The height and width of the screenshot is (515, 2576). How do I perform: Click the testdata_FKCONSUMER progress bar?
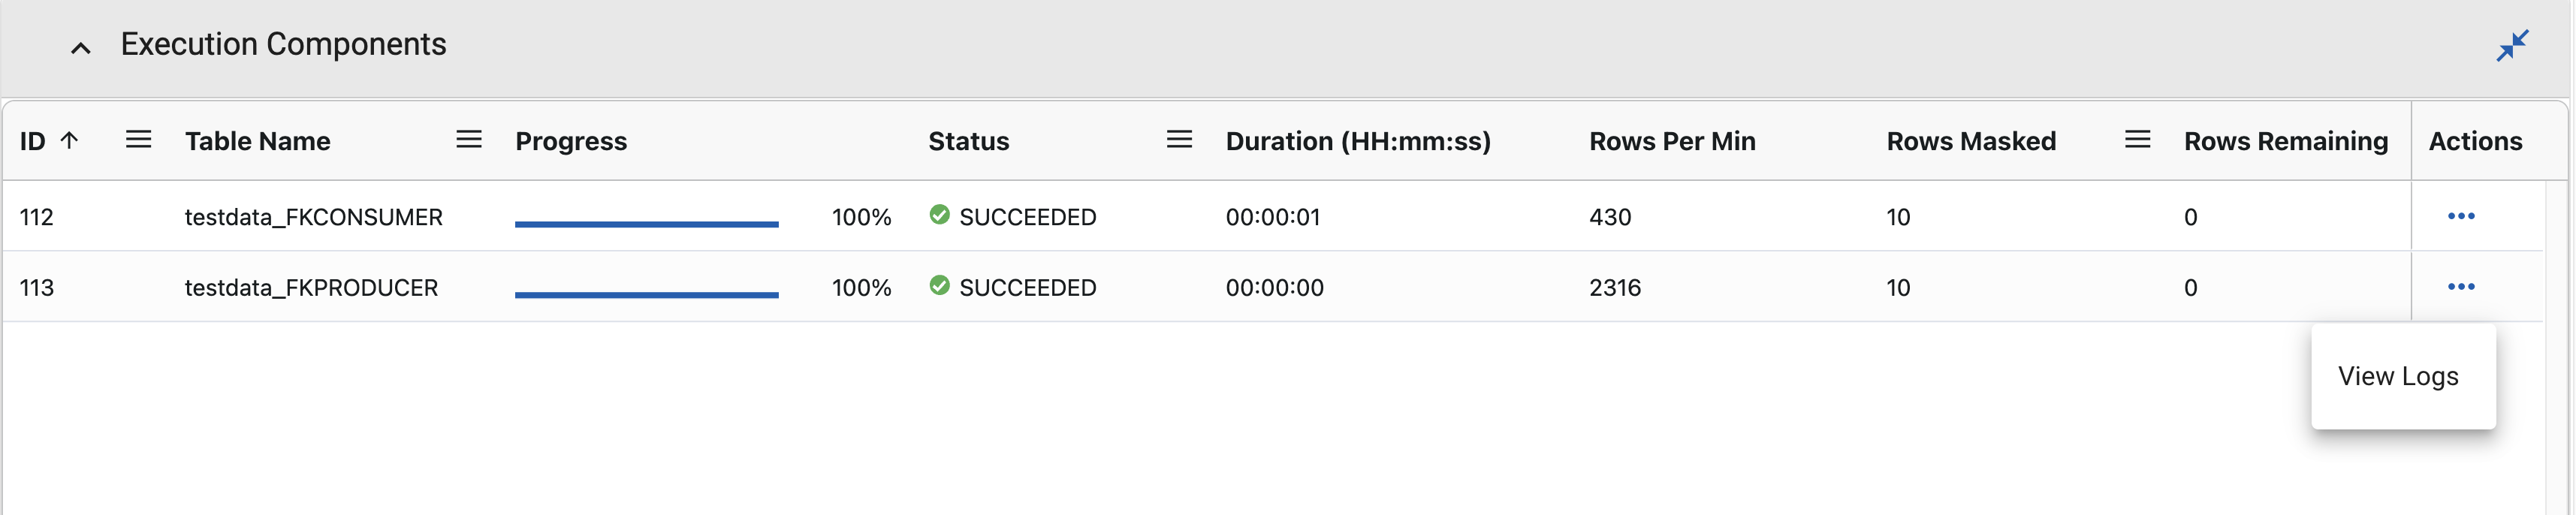pyautogui.click(x=646, y=224)
